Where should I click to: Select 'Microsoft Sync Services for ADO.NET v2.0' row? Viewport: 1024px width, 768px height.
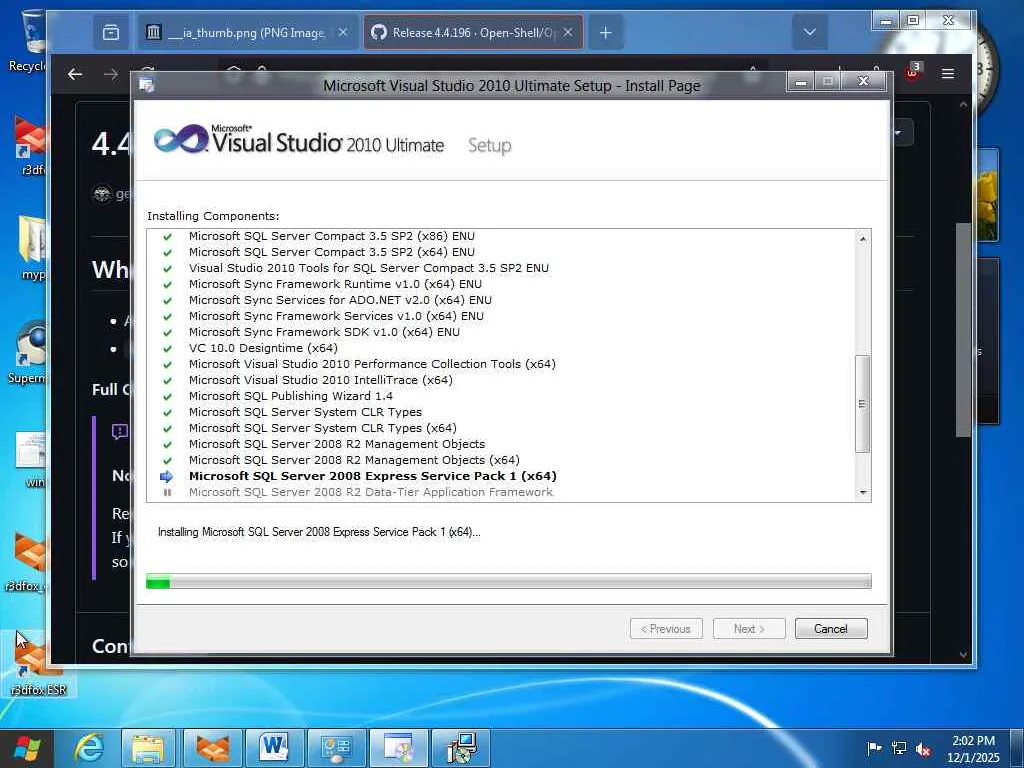pyautogui.click(x=340, y=300)
